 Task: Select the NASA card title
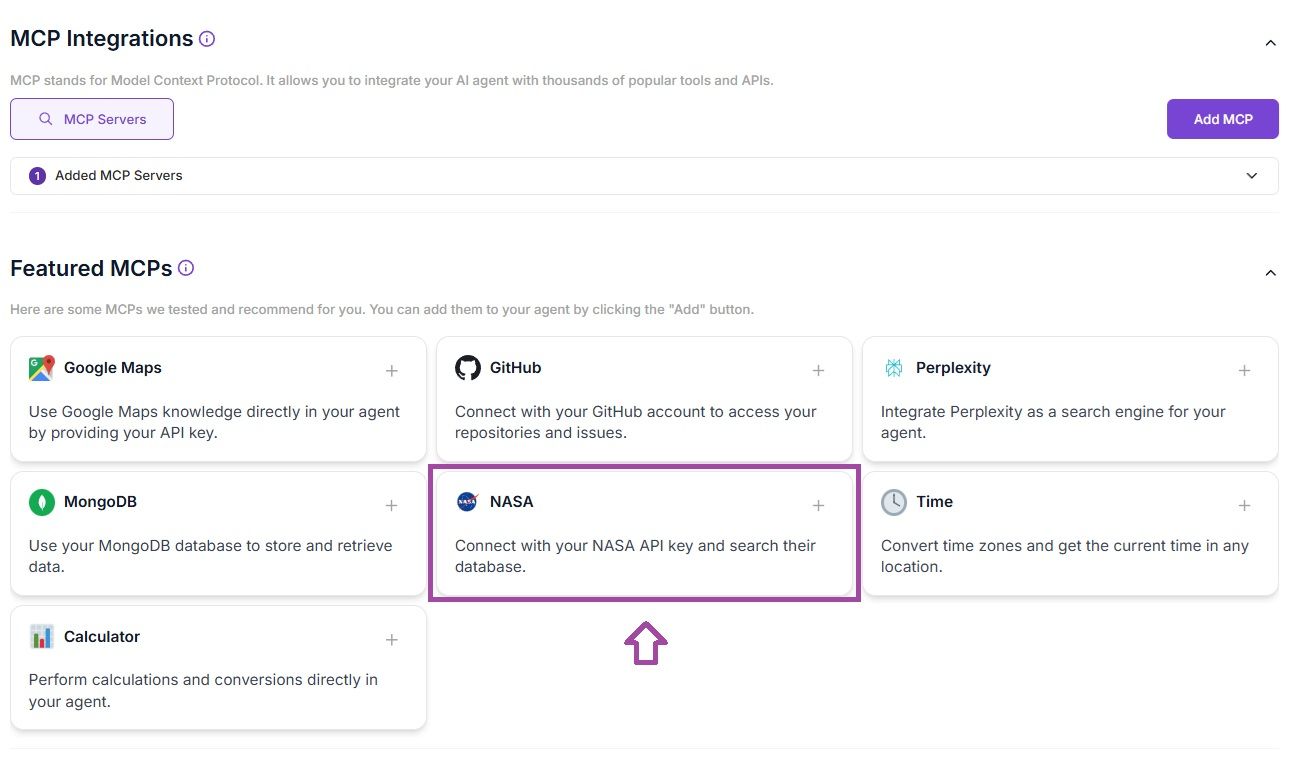coord(512,502)
